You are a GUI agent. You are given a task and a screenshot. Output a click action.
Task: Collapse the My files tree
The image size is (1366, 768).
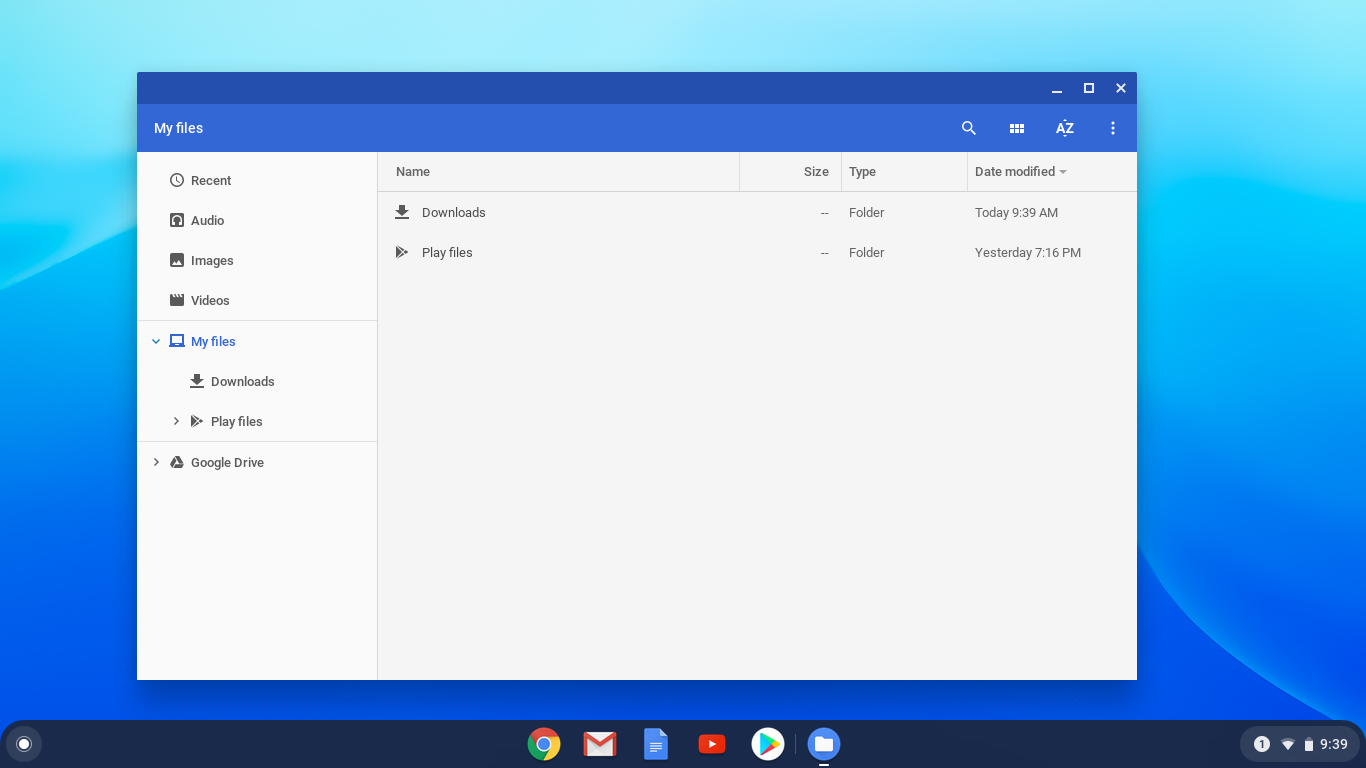pyautogui.click(x=156, y=341)
